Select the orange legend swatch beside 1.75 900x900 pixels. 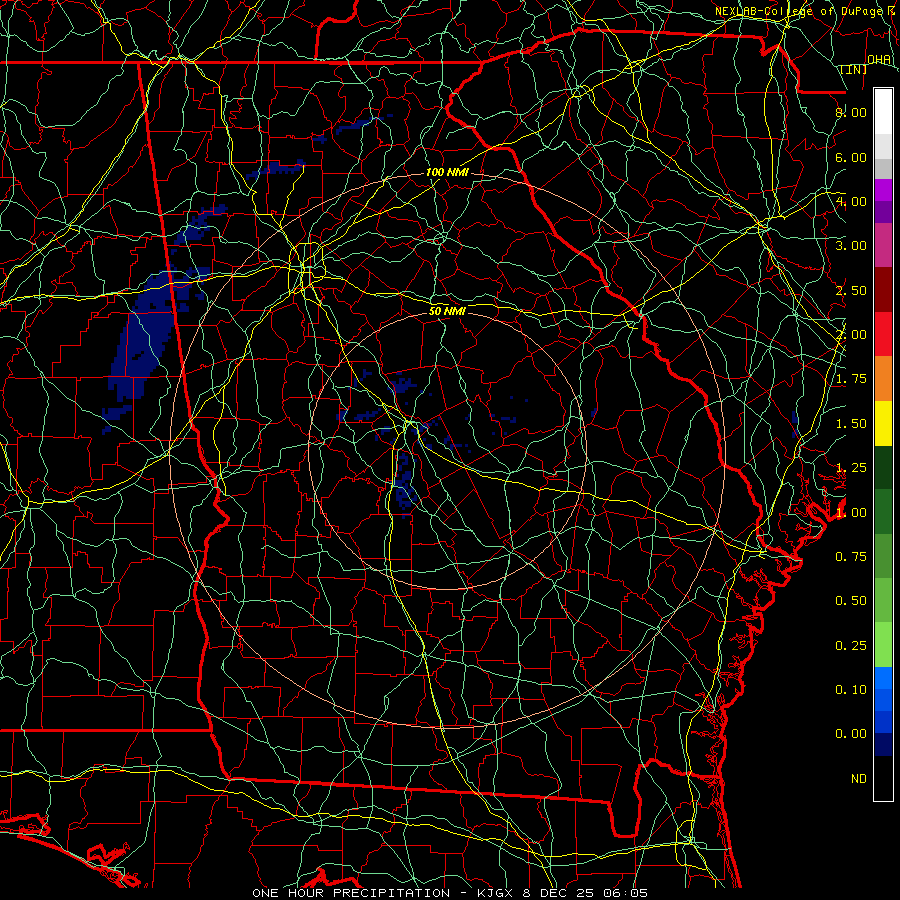coord(883,379)
